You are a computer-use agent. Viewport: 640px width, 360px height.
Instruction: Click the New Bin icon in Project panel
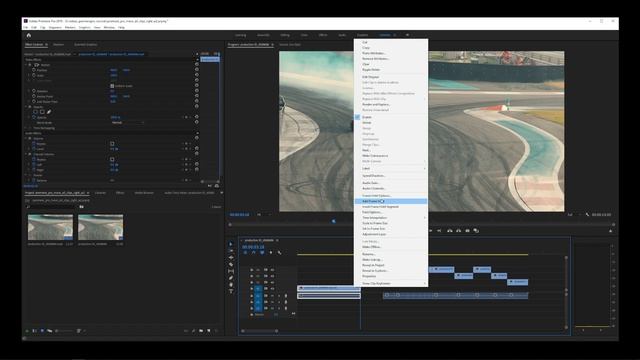point(201,331)
